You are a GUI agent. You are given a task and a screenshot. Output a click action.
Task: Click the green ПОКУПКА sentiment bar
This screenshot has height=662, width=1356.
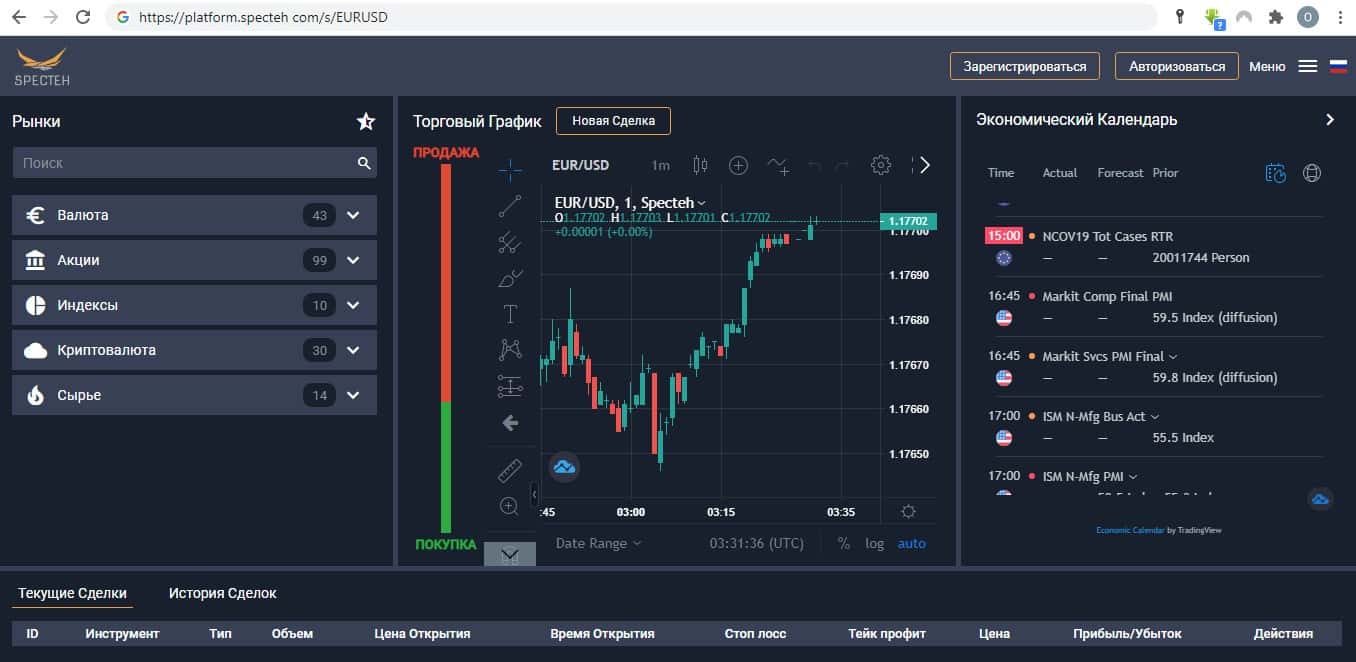[x=446, y=467]
